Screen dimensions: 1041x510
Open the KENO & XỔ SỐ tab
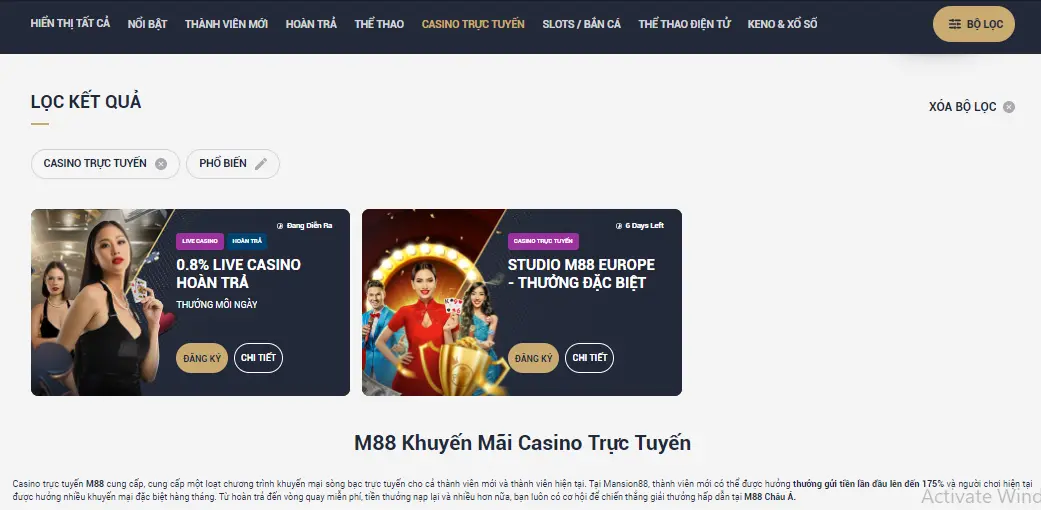click(782, 24)
